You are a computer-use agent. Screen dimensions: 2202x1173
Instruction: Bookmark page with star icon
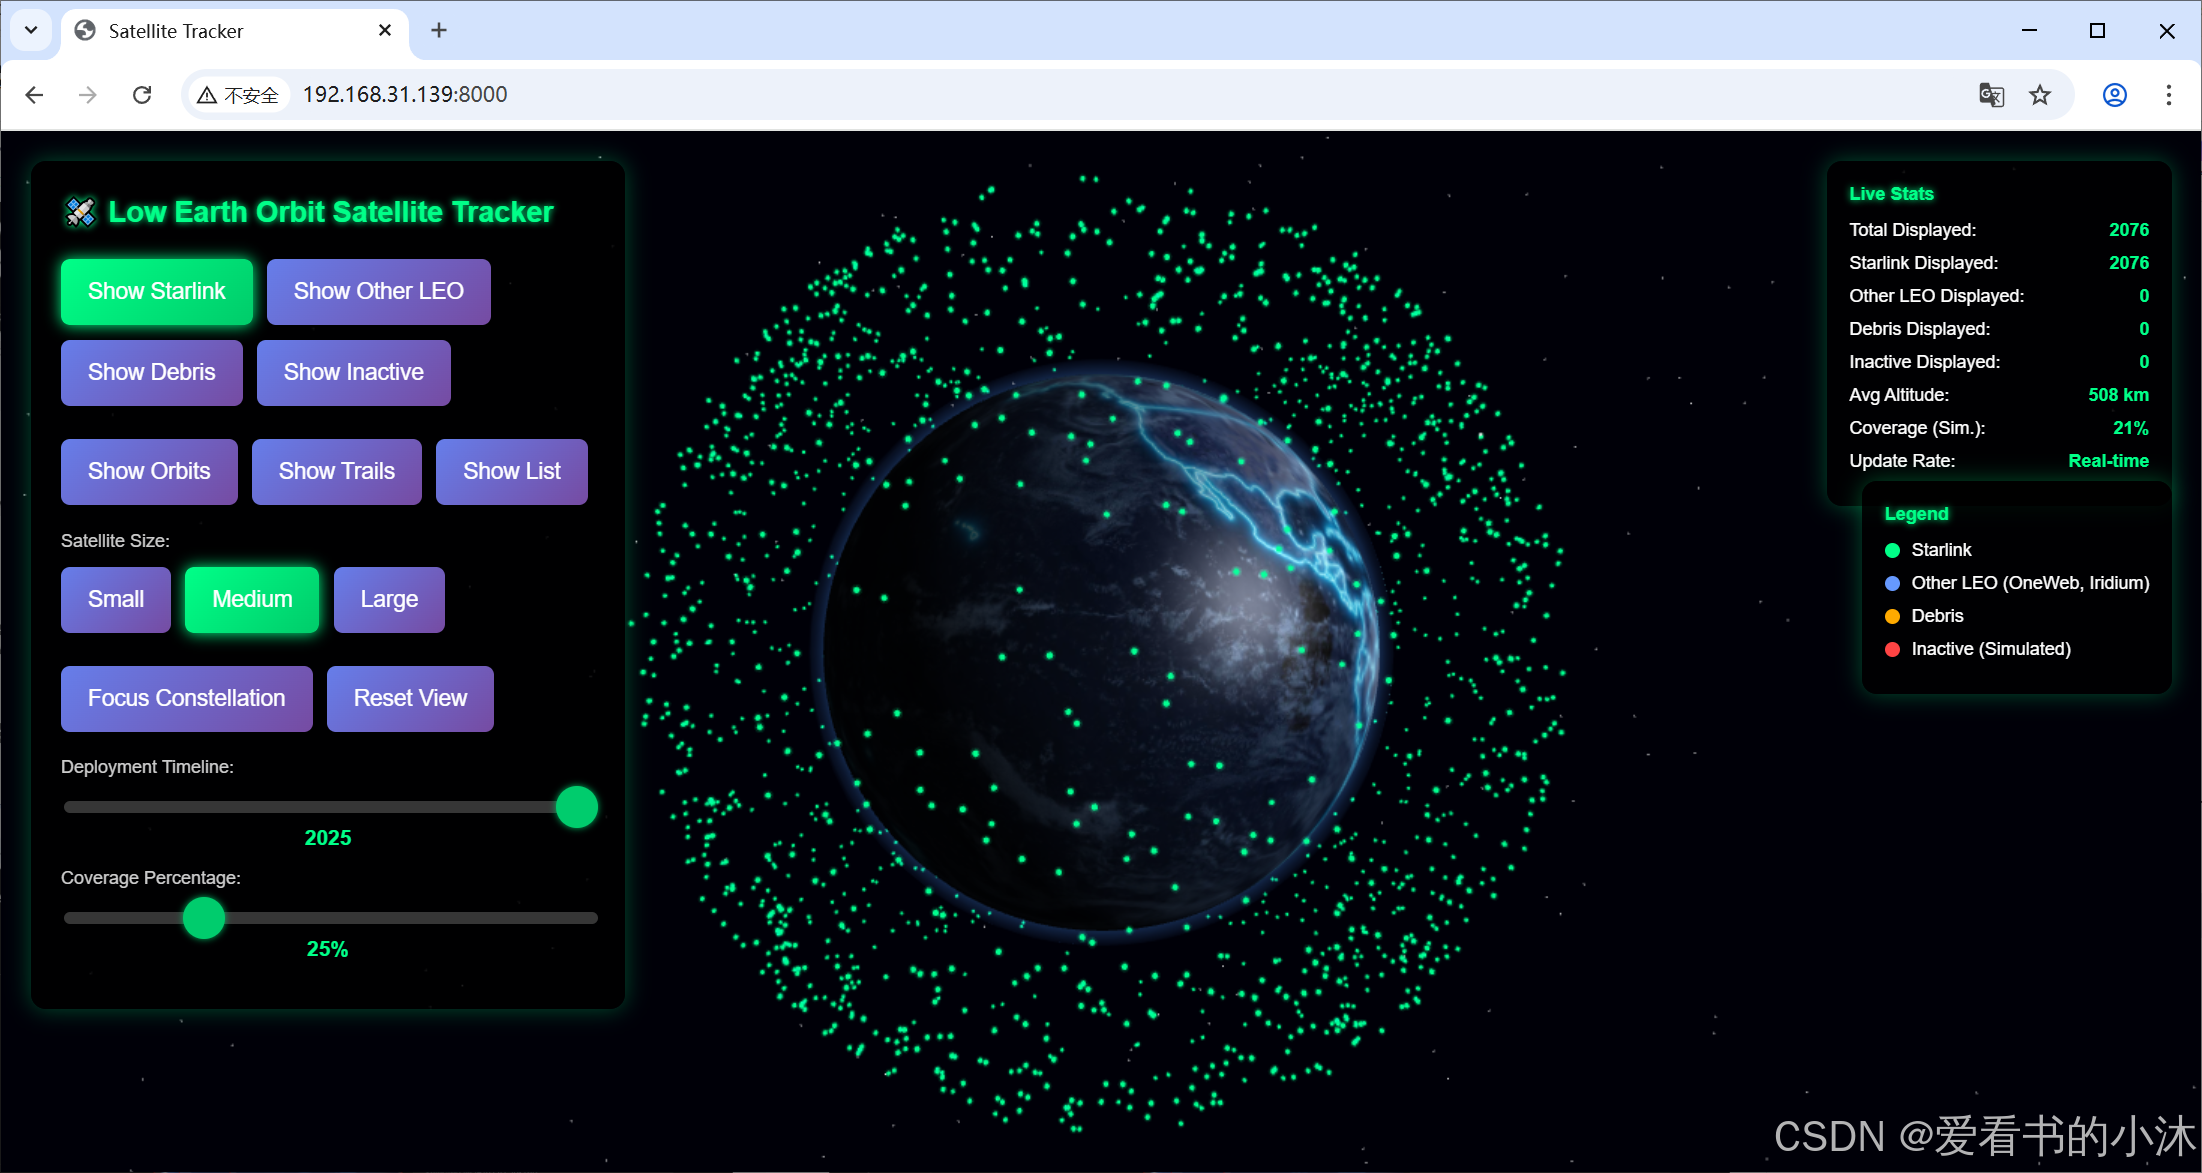click(x=2040, y=95)
